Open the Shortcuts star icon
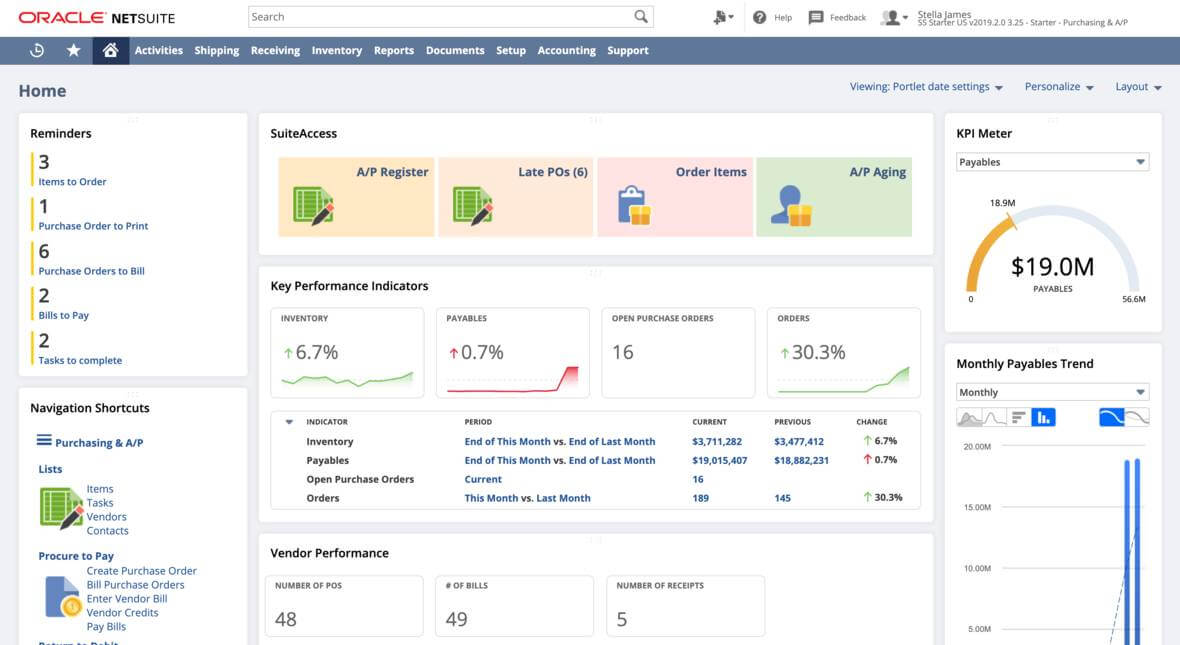1180x645 pixels. (x=73, y=50)
